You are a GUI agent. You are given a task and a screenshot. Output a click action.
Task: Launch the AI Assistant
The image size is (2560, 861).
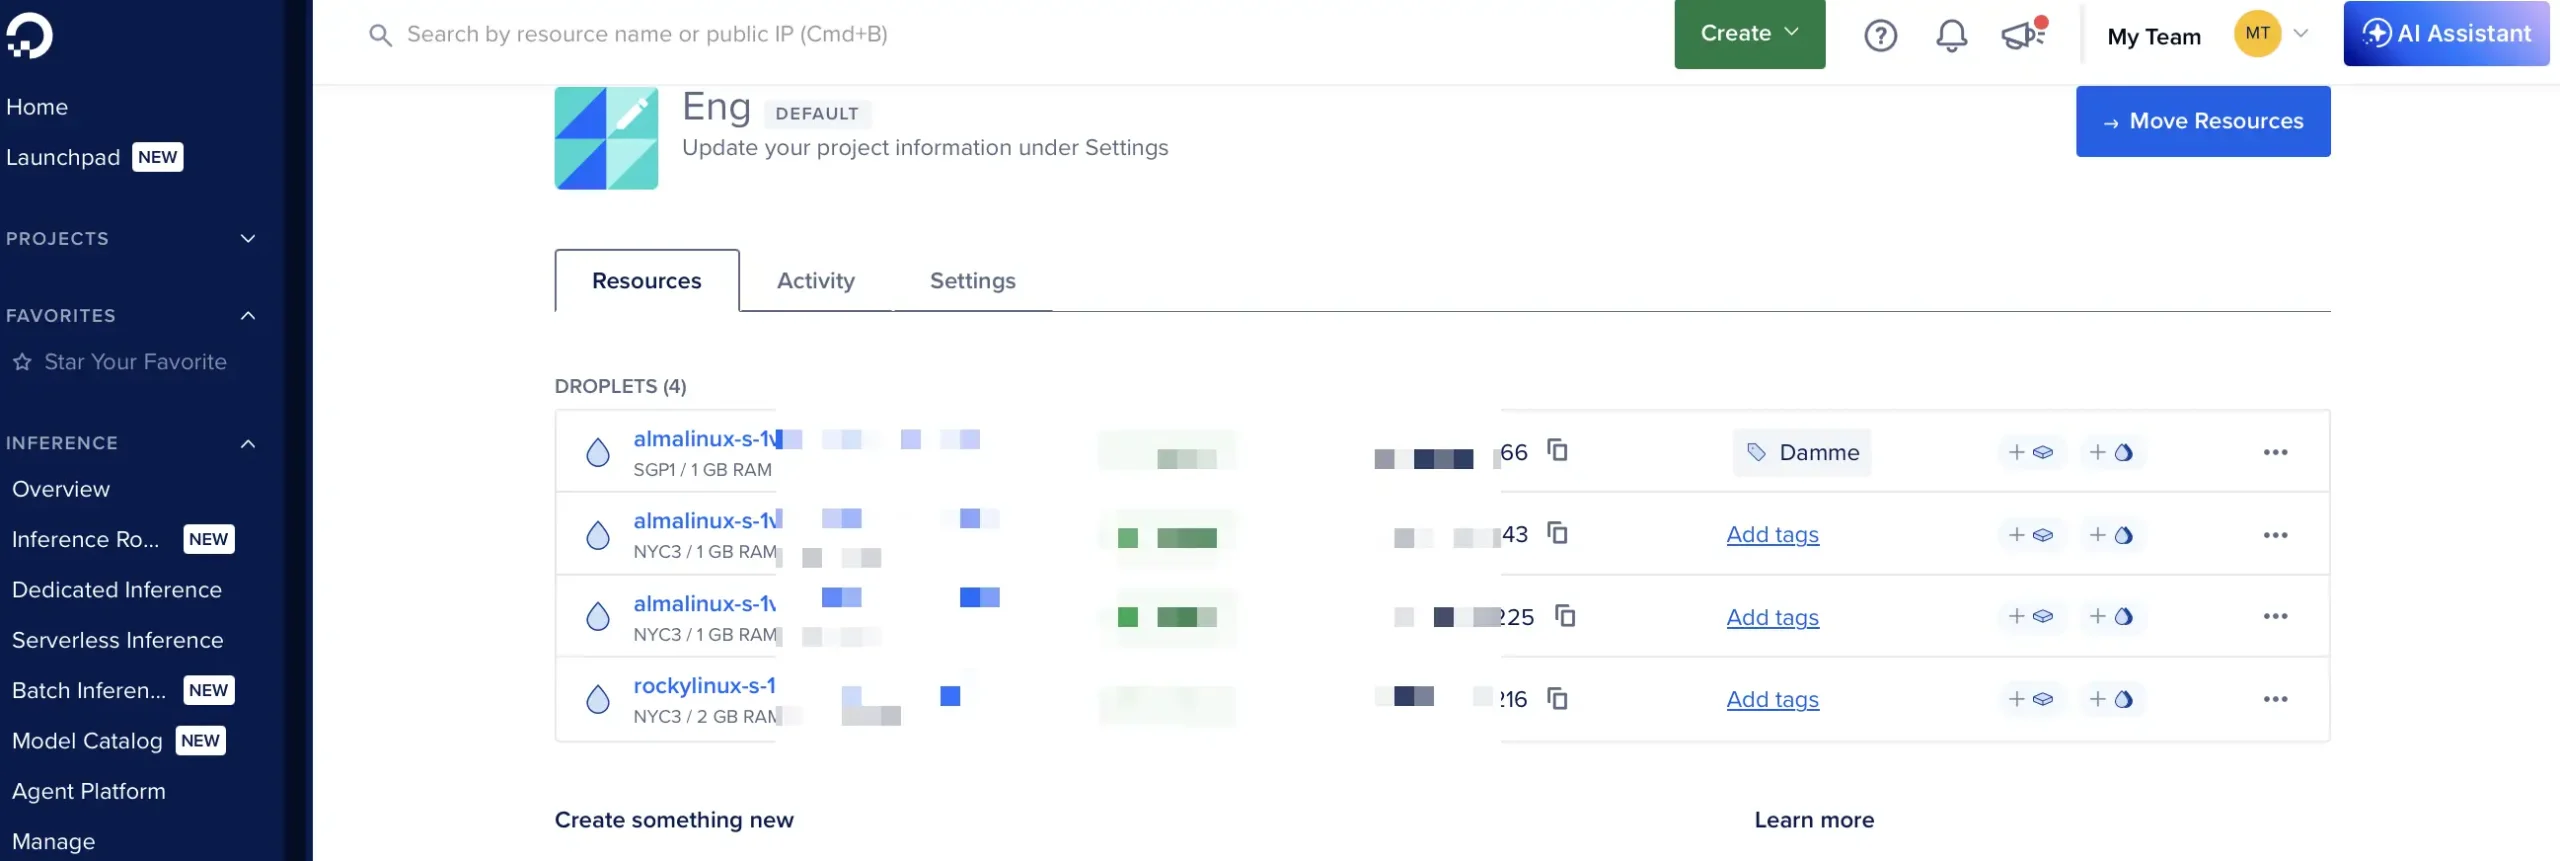point(2446,33)
